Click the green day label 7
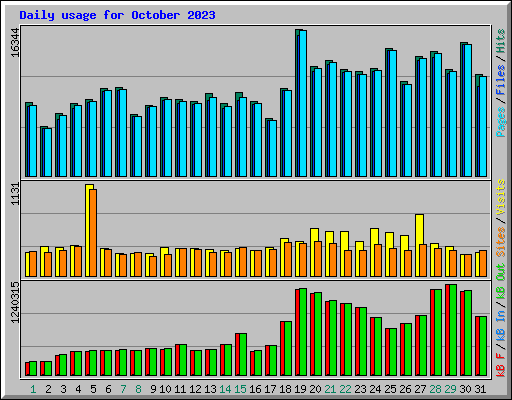This screenshot has height=400, width=512. coord(123,389)
